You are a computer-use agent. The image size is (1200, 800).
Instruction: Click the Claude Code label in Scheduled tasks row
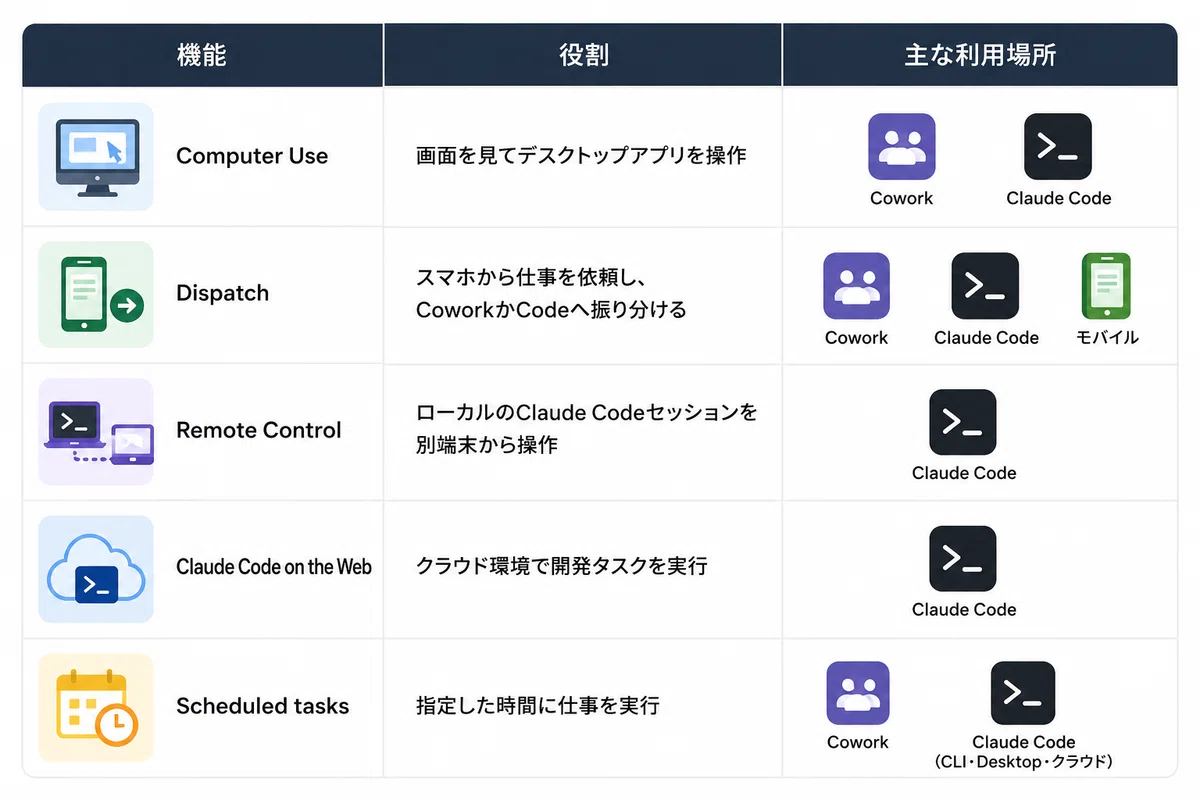click(x=1024, y=742)
